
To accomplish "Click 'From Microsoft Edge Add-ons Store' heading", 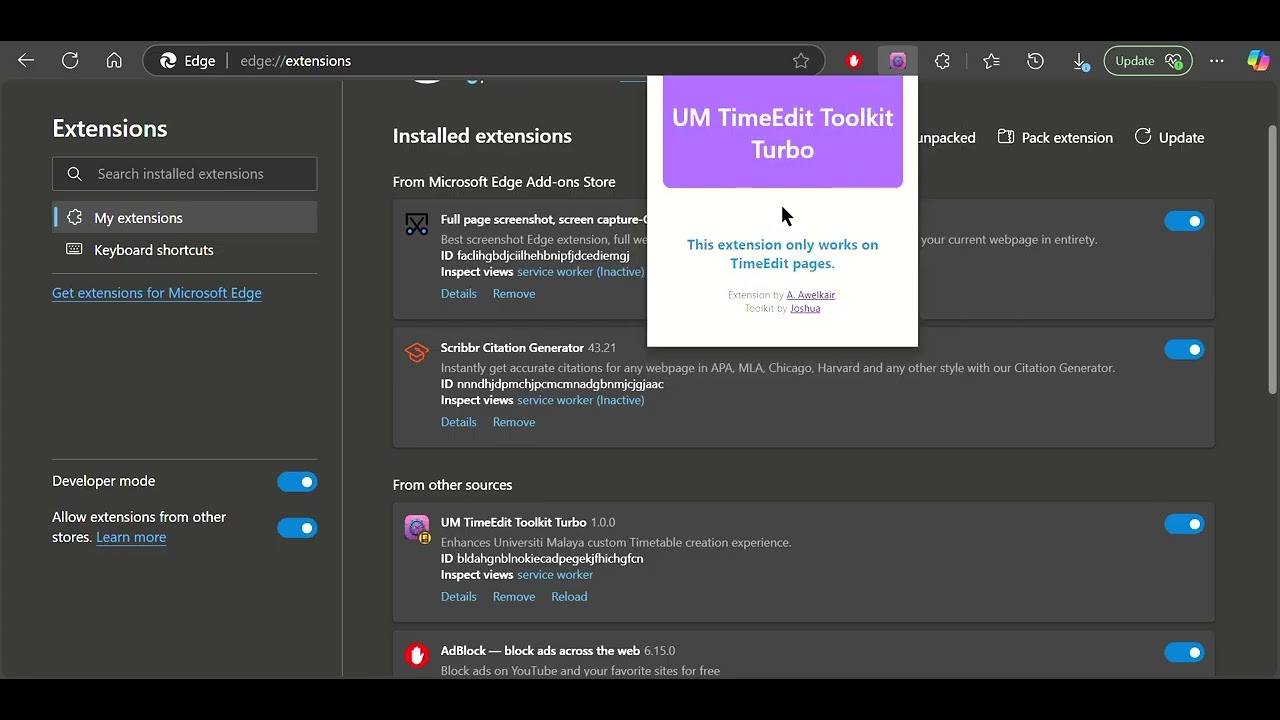I will click(x=504, y=182).
